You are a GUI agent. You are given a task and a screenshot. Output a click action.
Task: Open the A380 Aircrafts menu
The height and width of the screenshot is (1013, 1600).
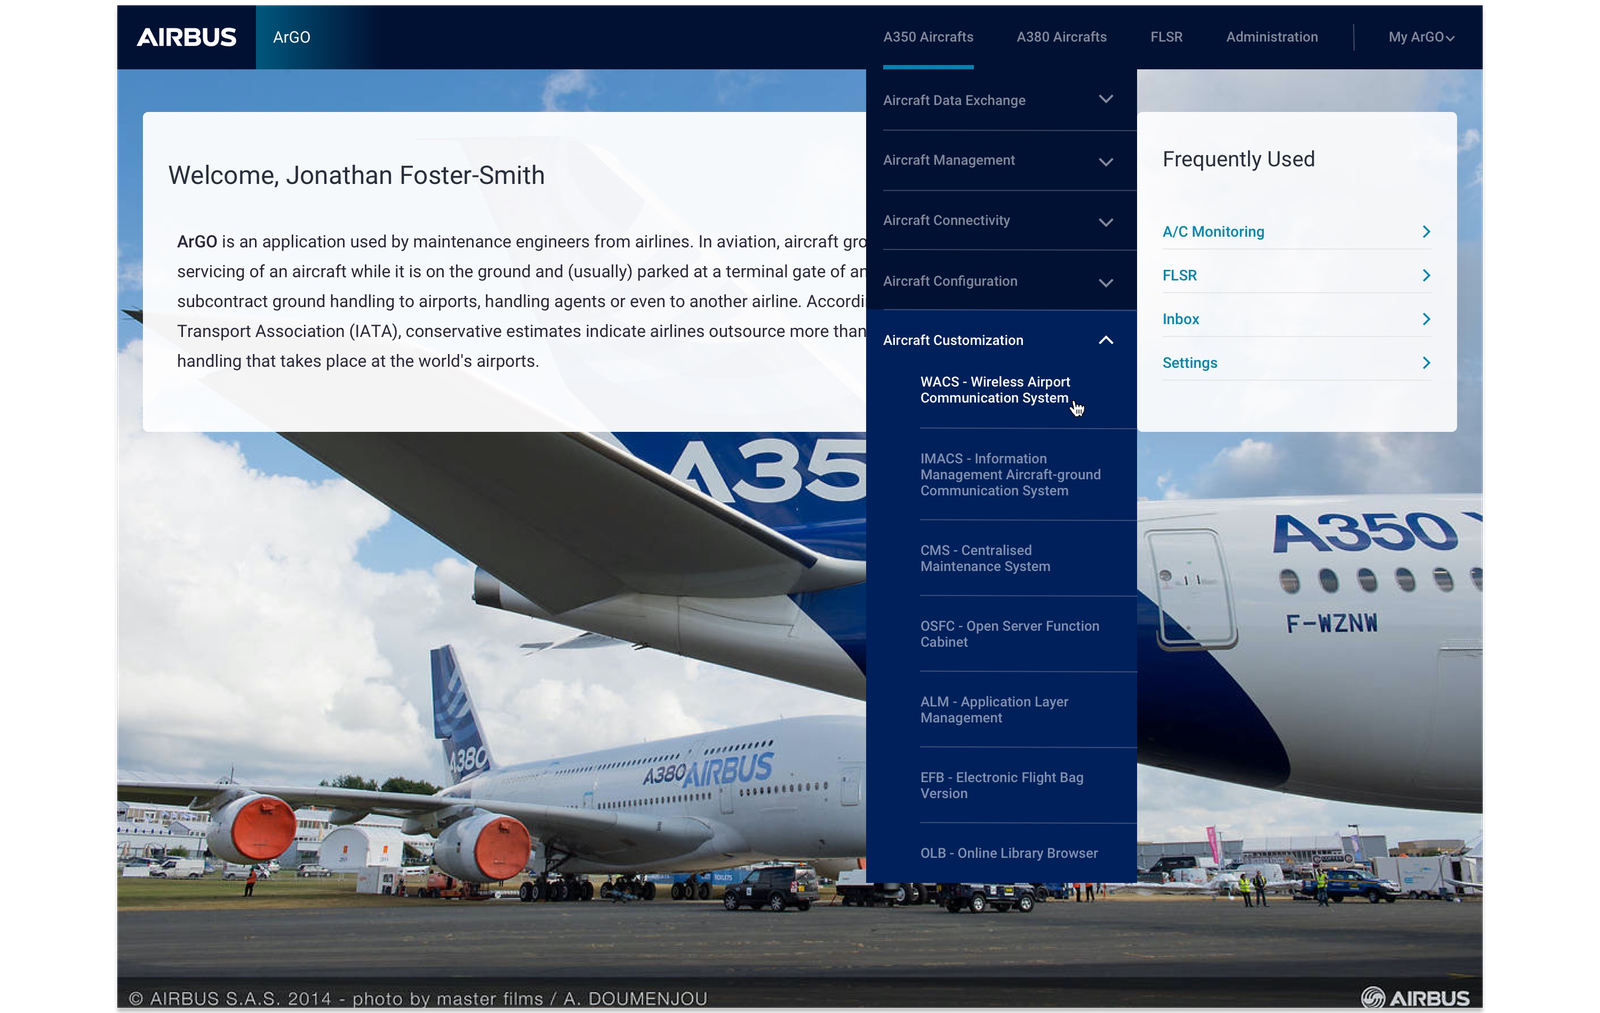(1061, 37)
